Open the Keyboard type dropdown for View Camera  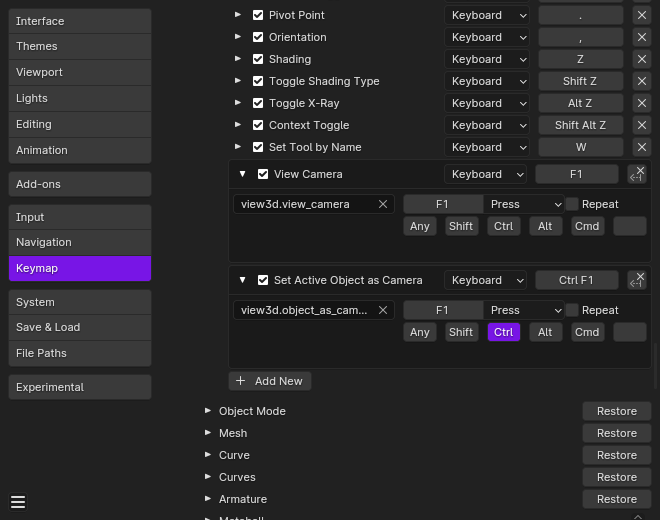pos(485,174)
